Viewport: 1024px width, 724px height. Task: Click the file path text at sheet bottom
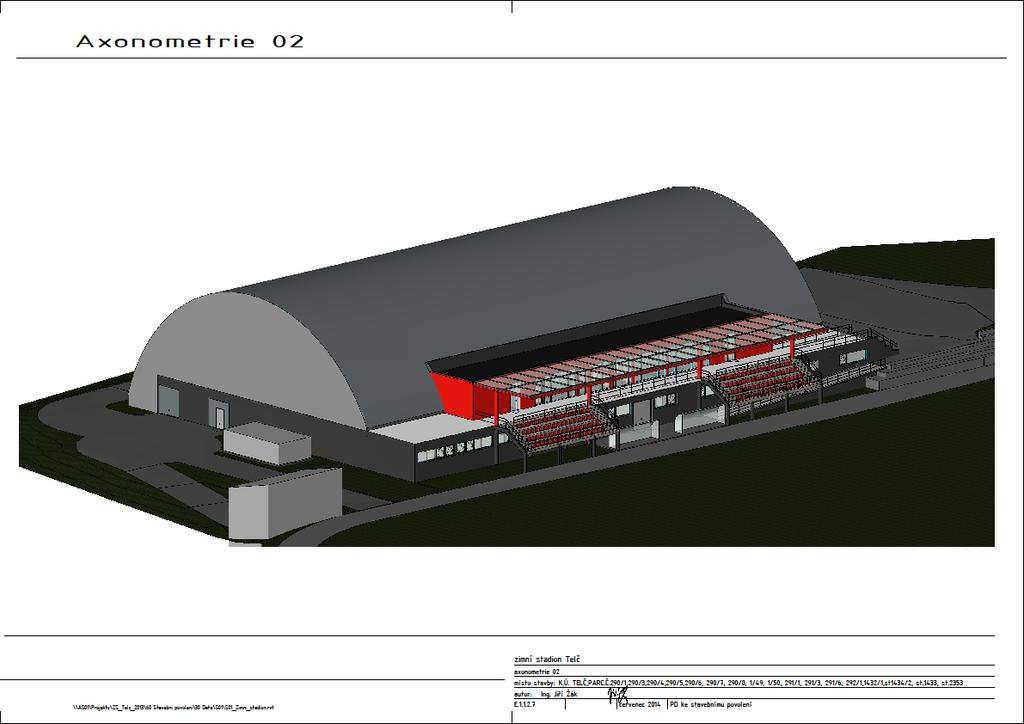pos(173,707)
